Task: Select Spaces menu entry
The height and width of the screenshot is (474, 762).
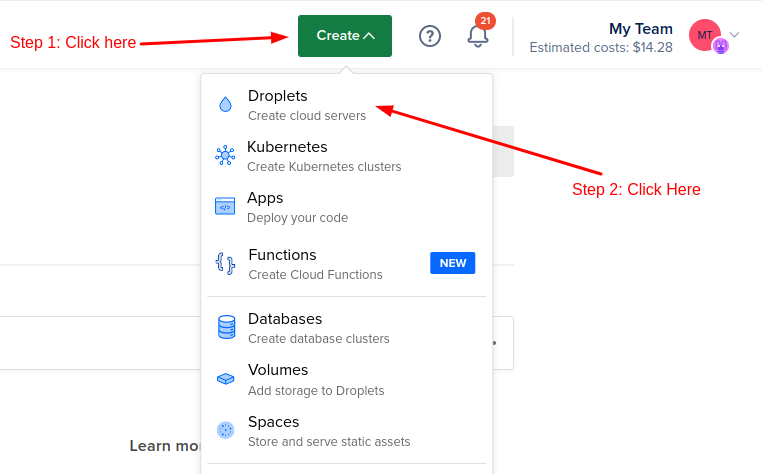Action: pyautogui.click(x=346, y=431)
